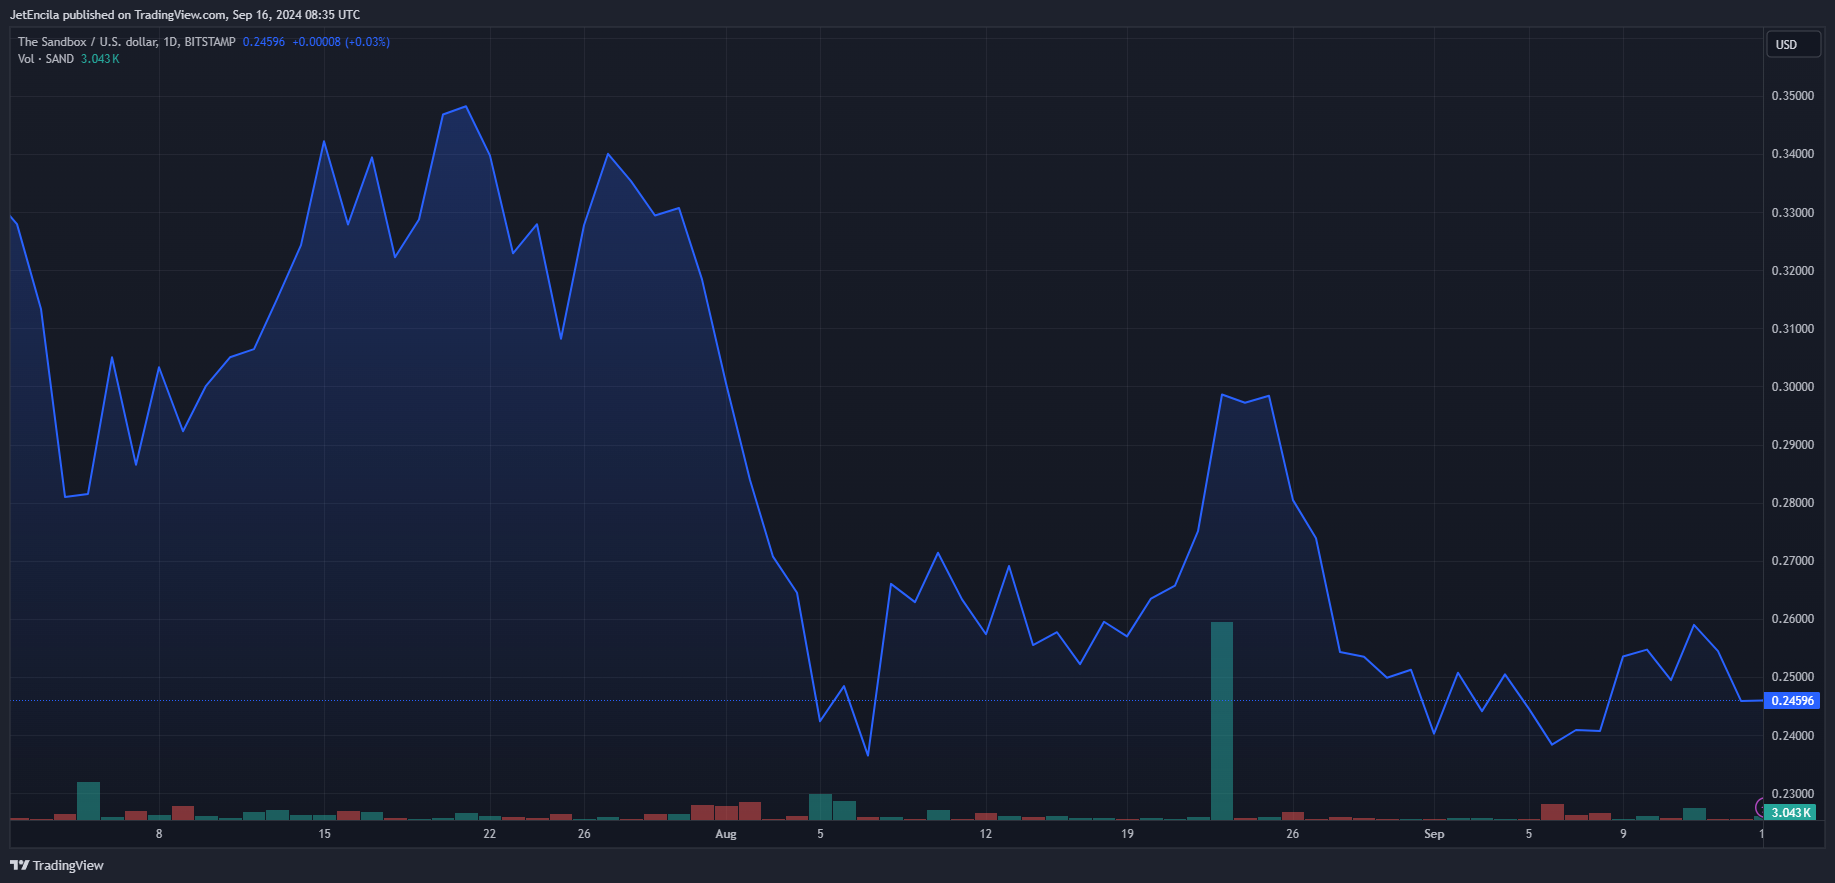Open the USD currency selector

click(1790, 45)
